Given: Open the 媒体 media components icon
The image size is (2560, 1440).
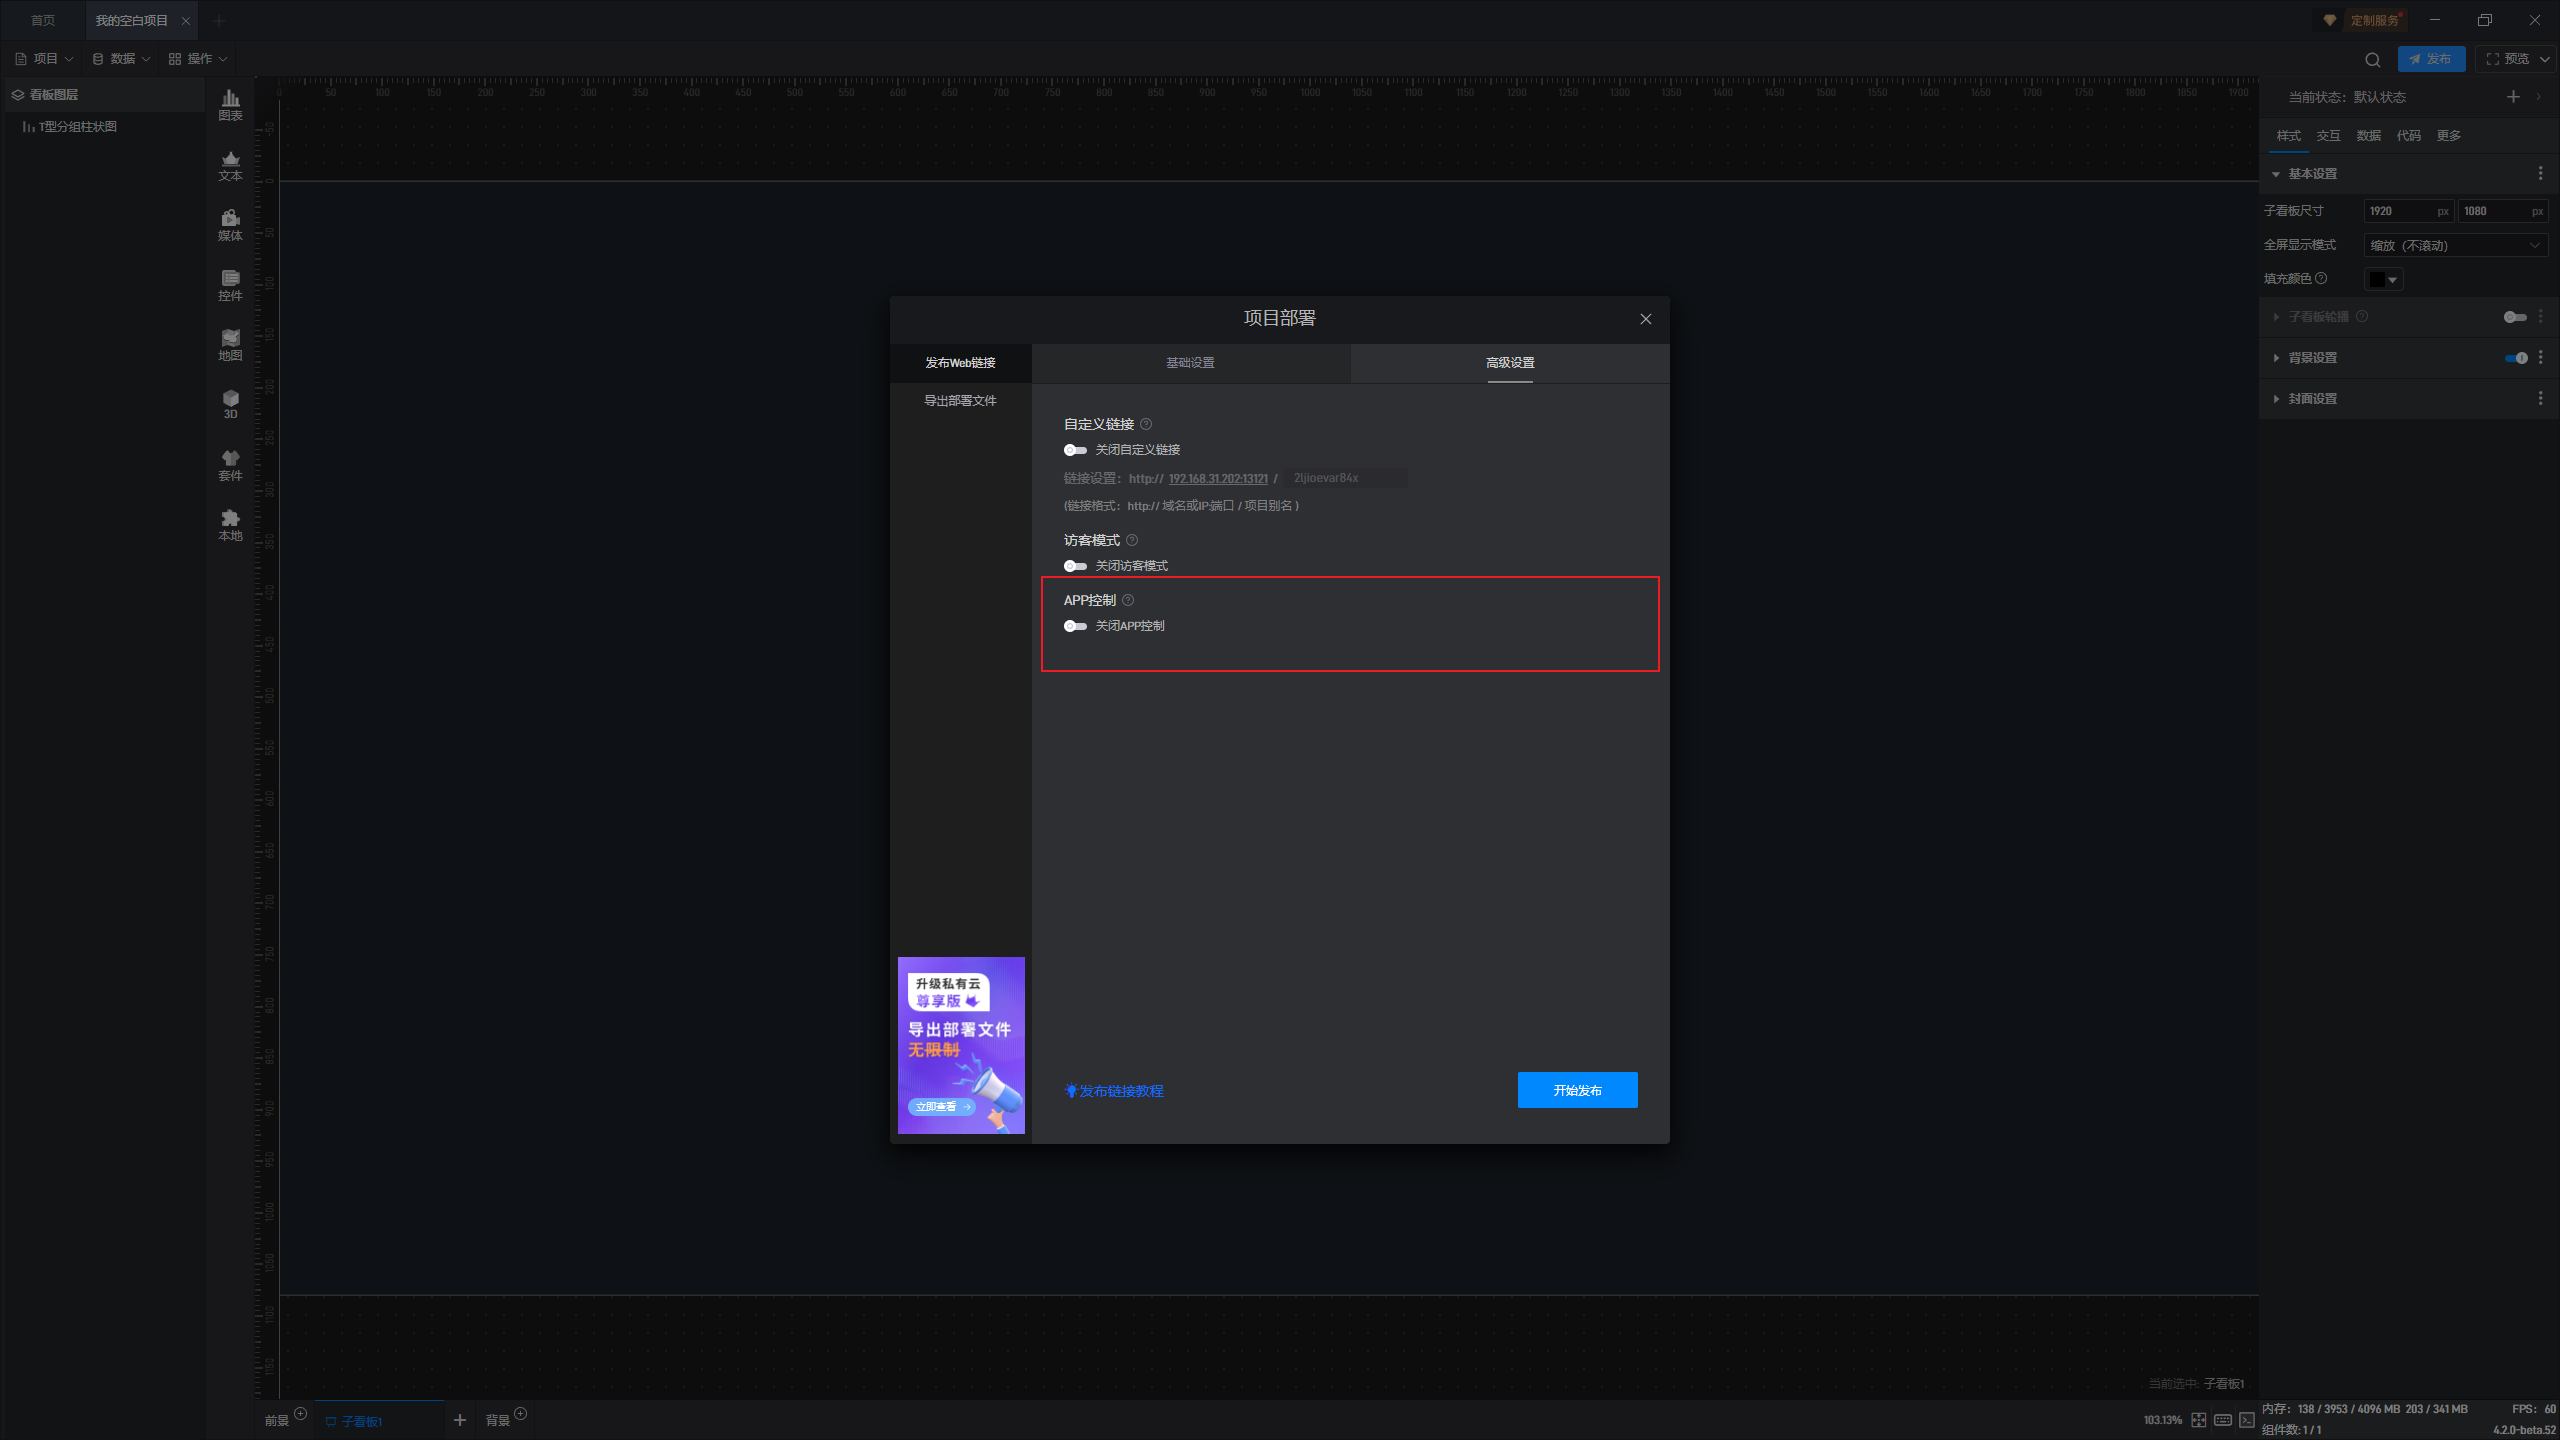Looking at the screenshot, I should pos(230,224).
